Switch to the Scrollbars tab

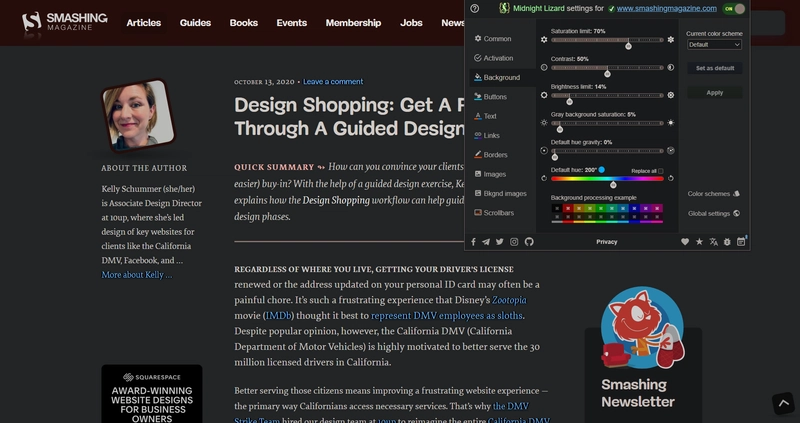502,213
